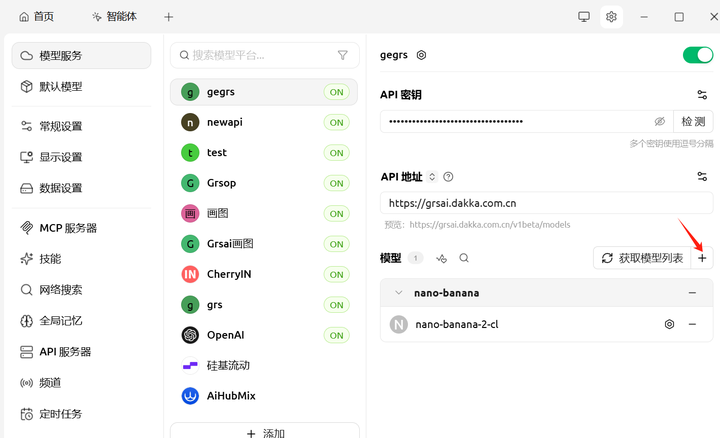Toggle ON badge for CherryIN
Screen dimensions: 720x438
(x=337, y=275)
